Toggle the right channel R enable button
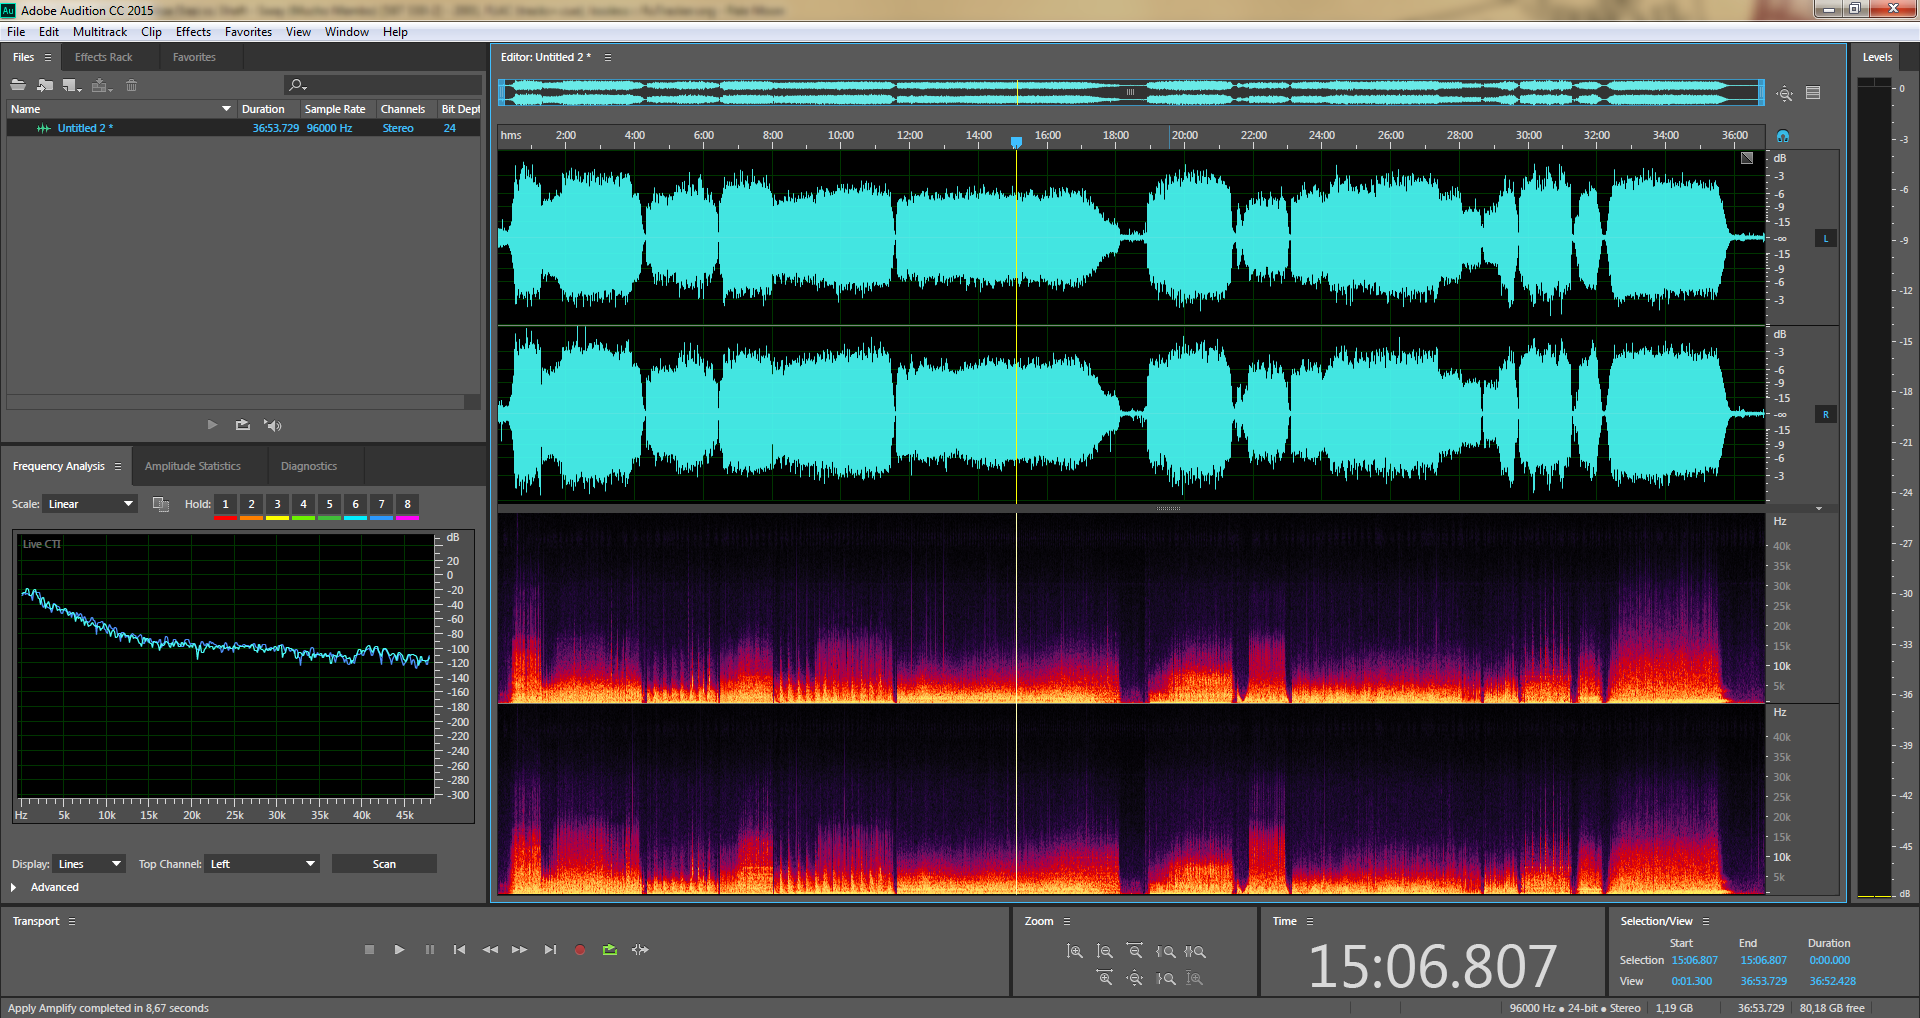Image resolution: width=1920 pixels, height=1018 pixels. point(1825,415)
